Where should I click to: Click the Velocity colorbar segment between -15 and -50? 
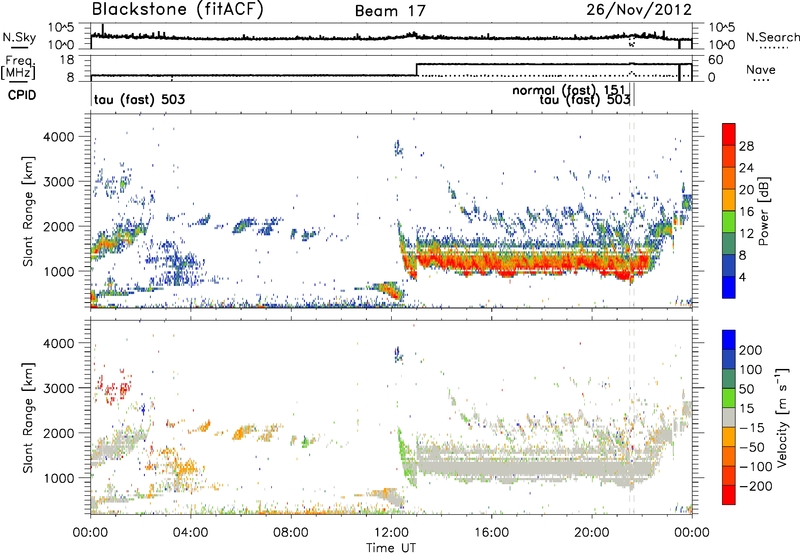coord(729,437)
